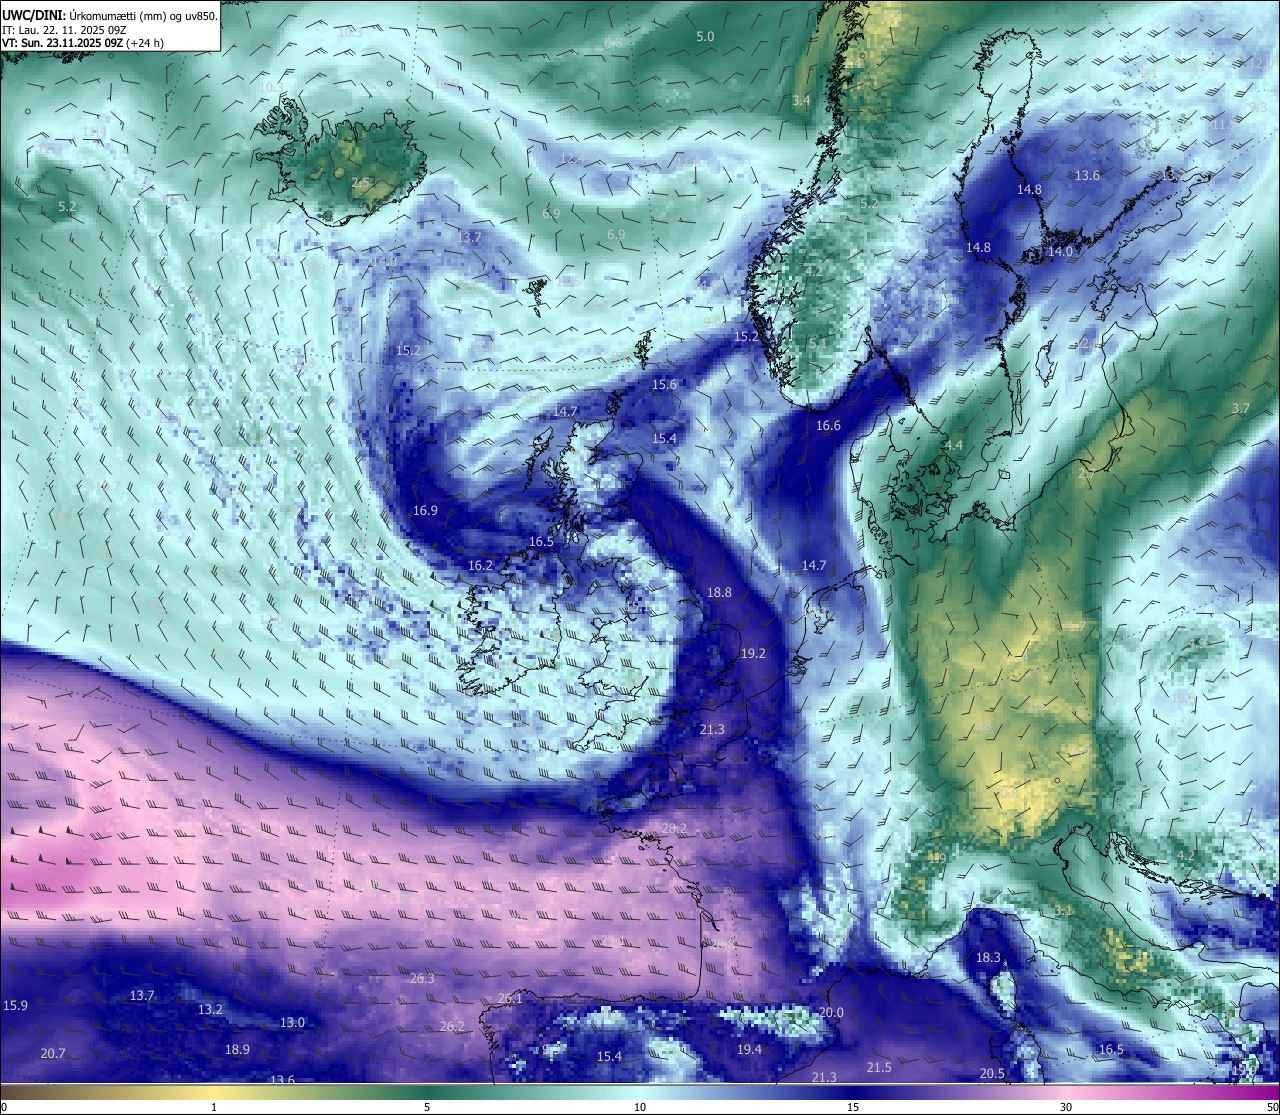Screen dimensions: 1280x1115
Task: Click the 19.2 value label on the map
Action: pyautogui.click(x=753, y=653)
